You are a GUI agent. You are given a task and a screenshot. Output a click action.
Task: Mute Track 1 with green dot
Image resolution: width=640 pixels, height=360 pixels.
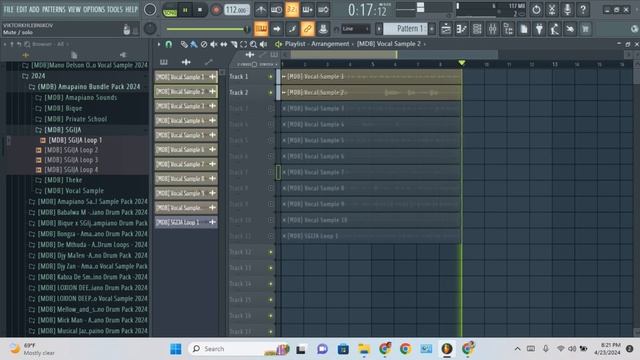point(270,77)
